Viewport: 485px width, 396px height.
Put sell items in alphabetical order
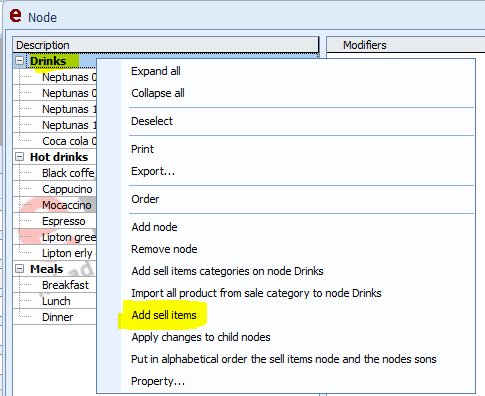(x=284, y=359)
